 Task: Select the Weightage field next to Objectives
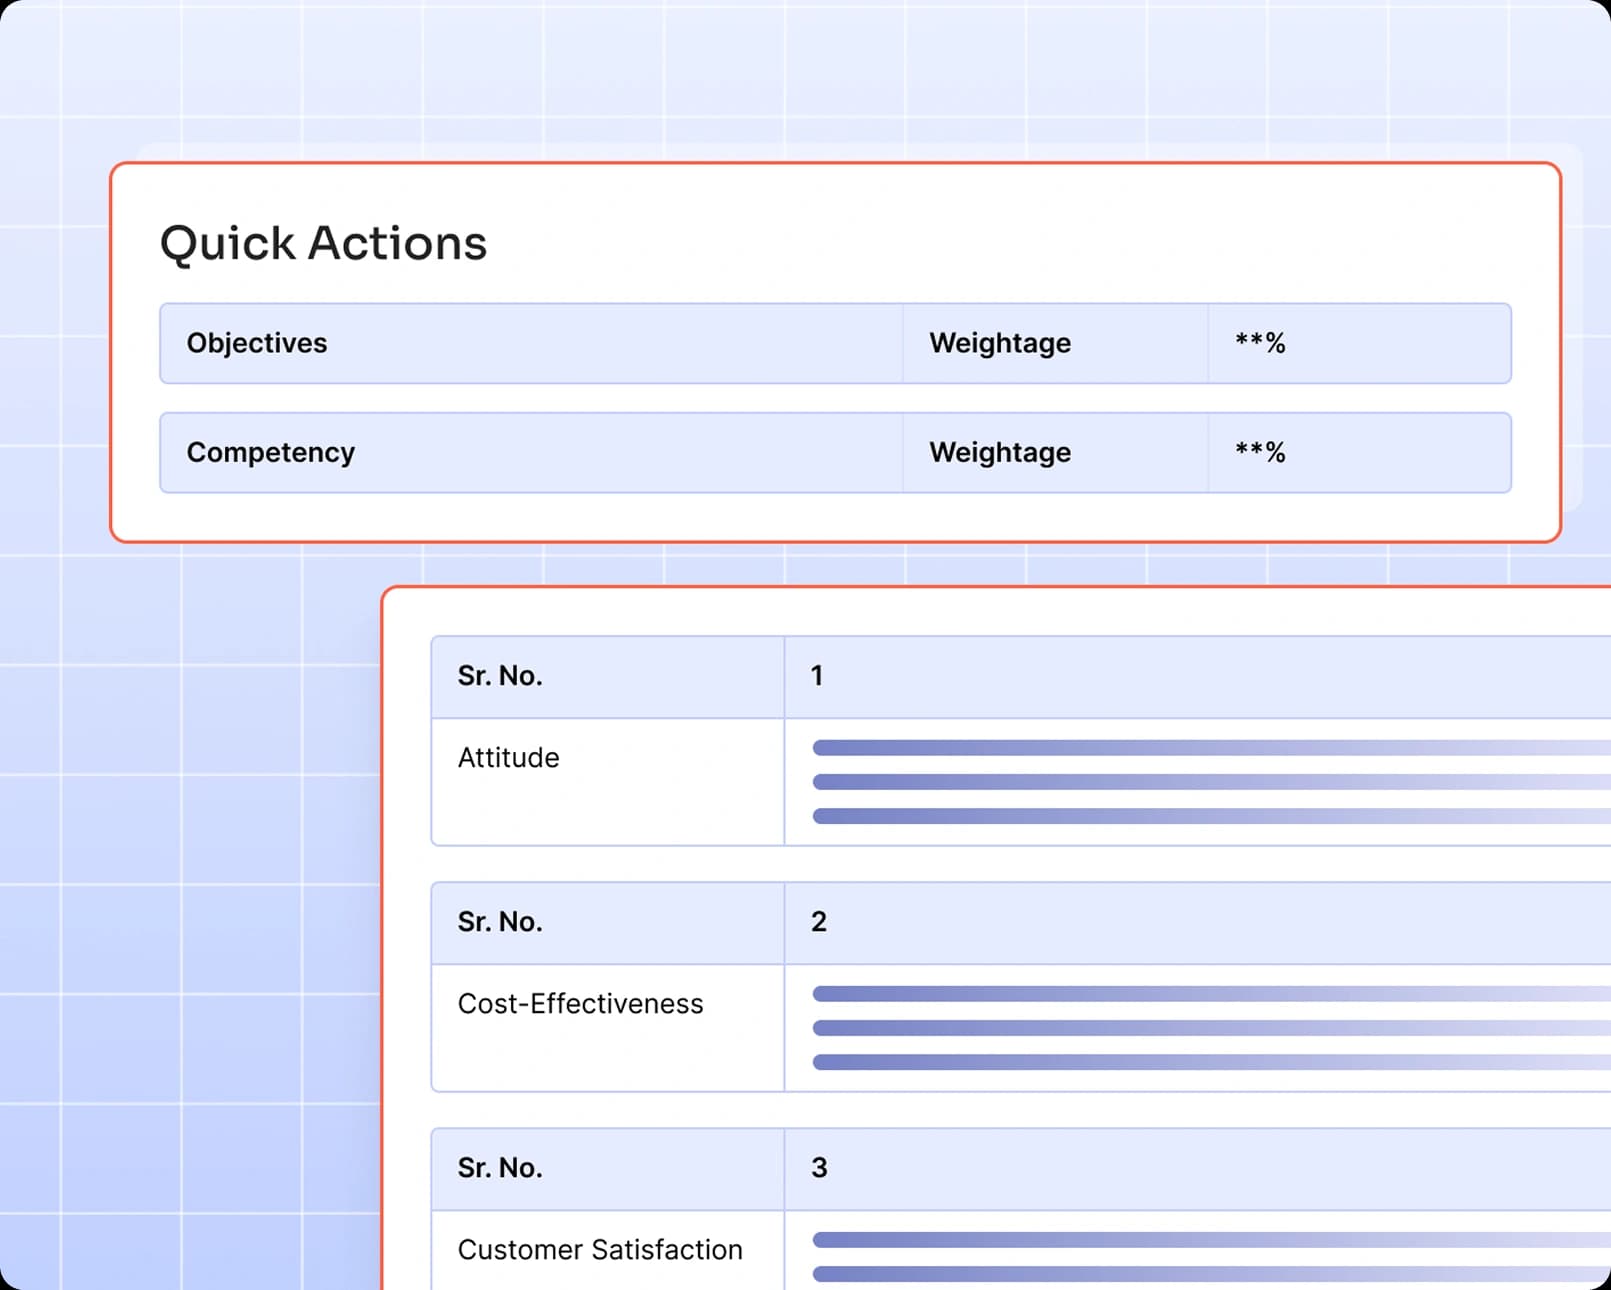point(999,343)
